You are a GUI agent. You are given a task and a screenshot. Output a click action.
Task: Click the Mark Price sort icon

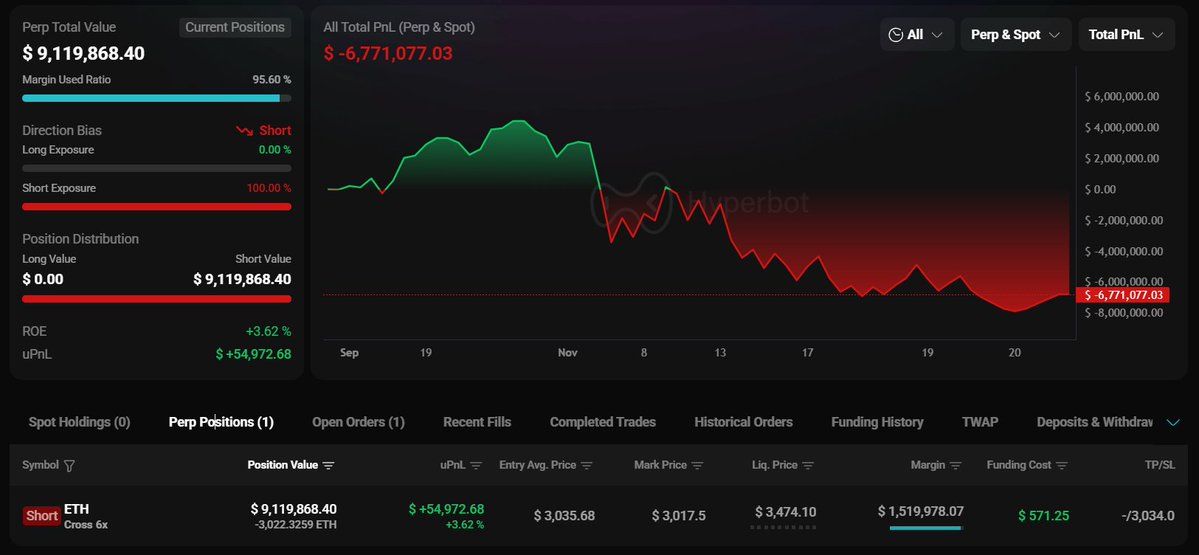tap(697, 466)
